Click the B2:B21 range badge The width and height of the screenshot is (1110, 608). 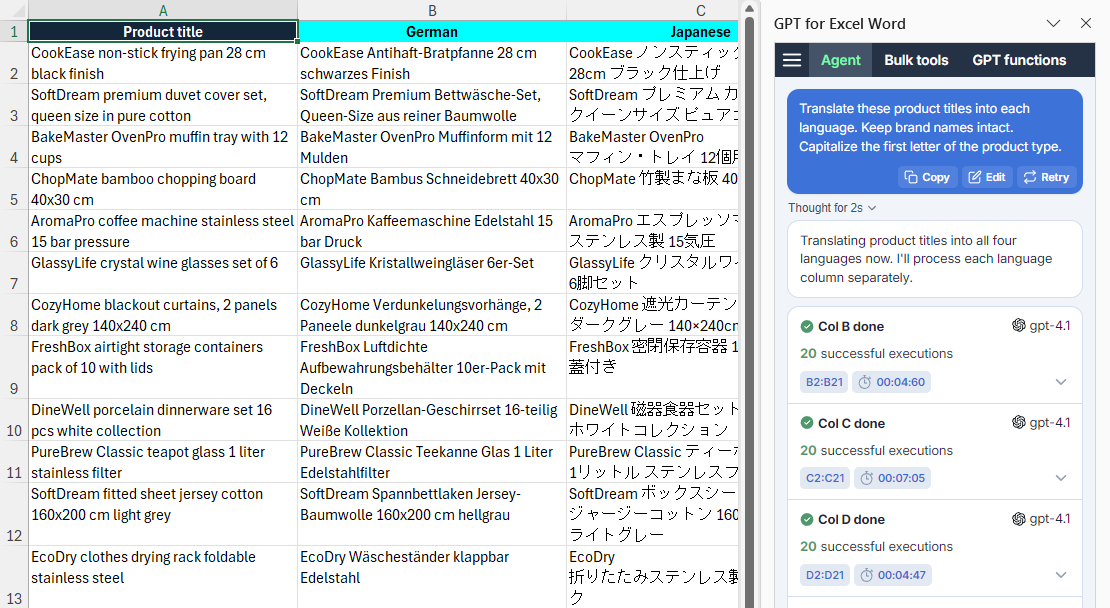[x=824, y=381]
